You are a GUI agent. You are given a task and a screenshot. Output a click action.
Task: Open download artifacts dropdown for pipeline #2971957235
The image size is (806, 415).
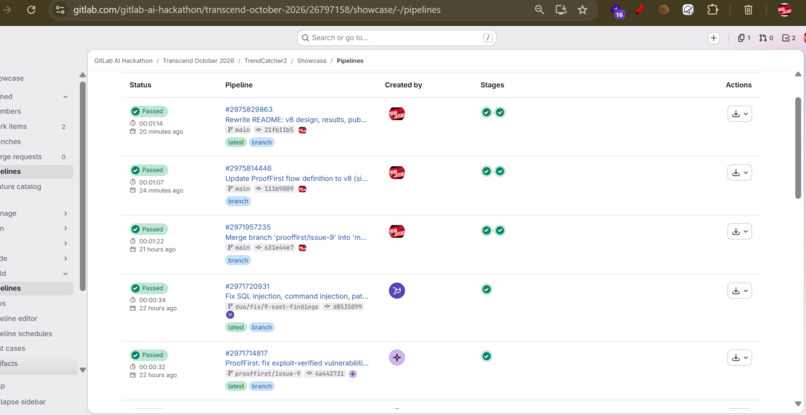[x=739, y=231]
